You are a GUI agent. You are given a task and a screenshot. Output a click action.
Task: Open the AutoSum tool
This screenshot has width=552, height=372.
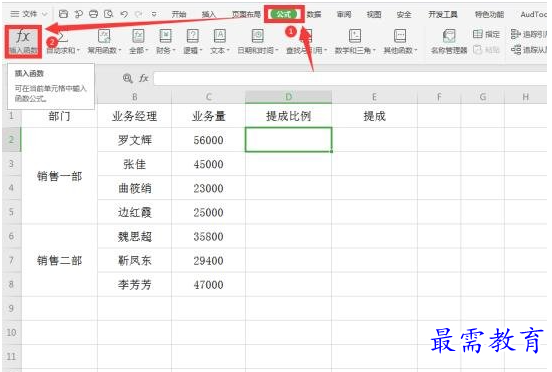[63, 42]
